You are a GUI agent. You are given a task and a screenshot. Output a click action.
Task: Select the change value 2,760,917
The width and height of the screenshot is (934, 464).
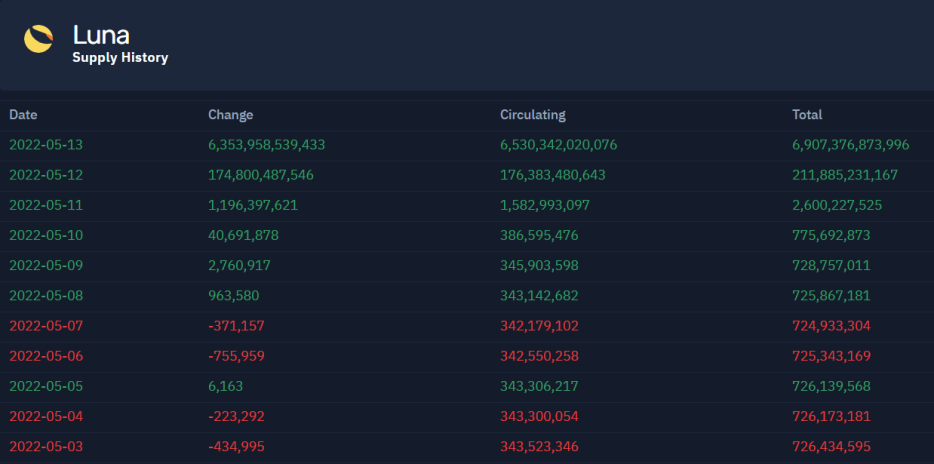click(x=239, y=266)
